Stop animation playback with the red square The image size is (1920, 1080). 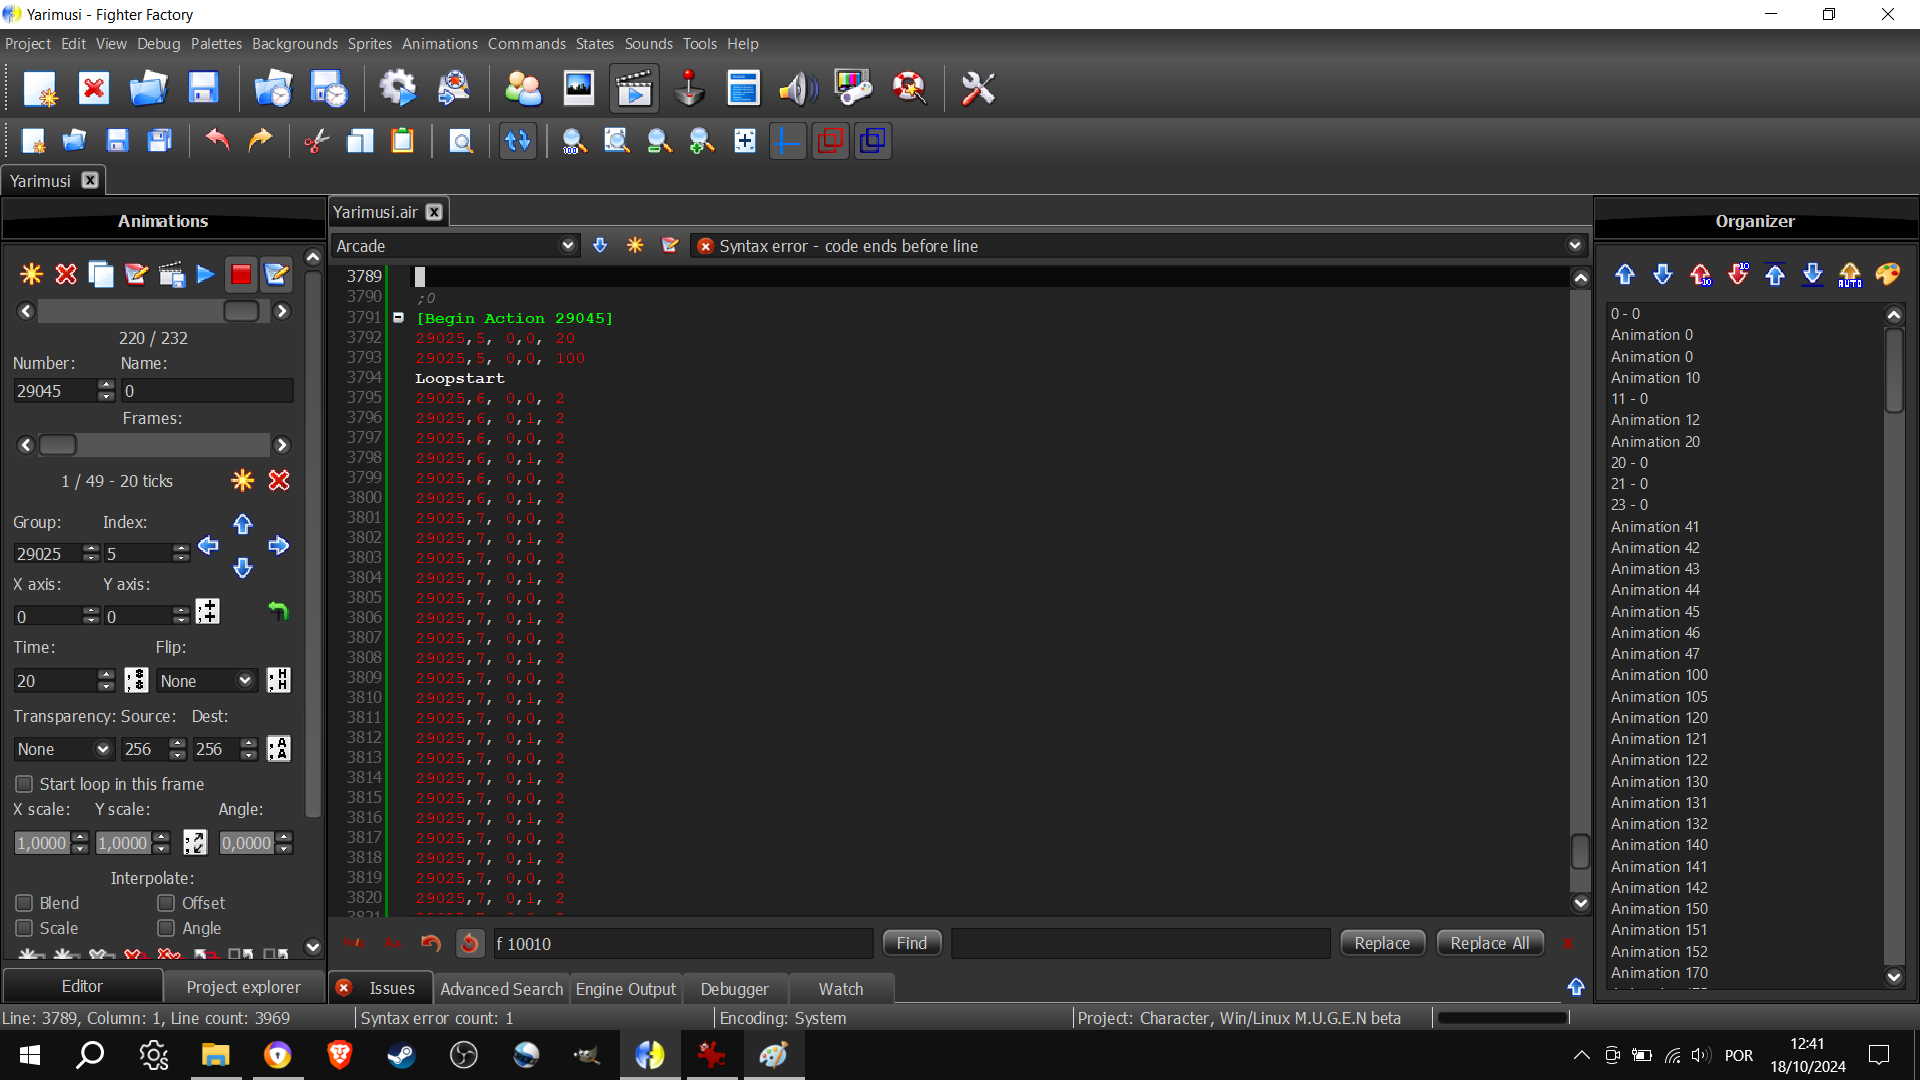241,274
